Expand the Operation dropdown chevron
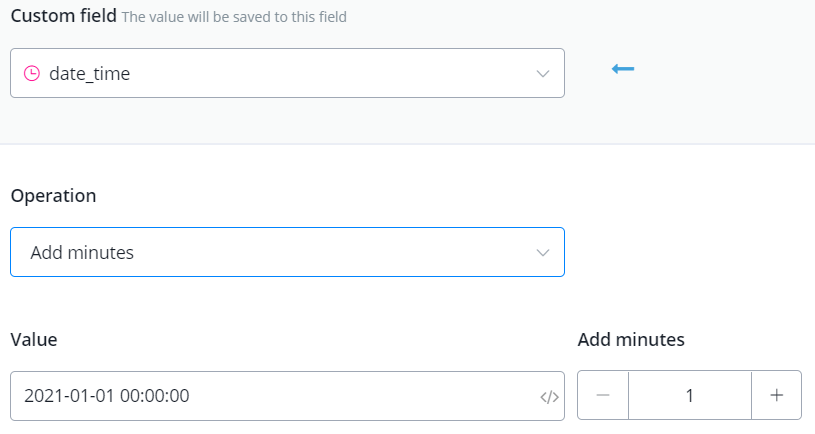The width and height of the screenshot is (815, 434). 543,253
